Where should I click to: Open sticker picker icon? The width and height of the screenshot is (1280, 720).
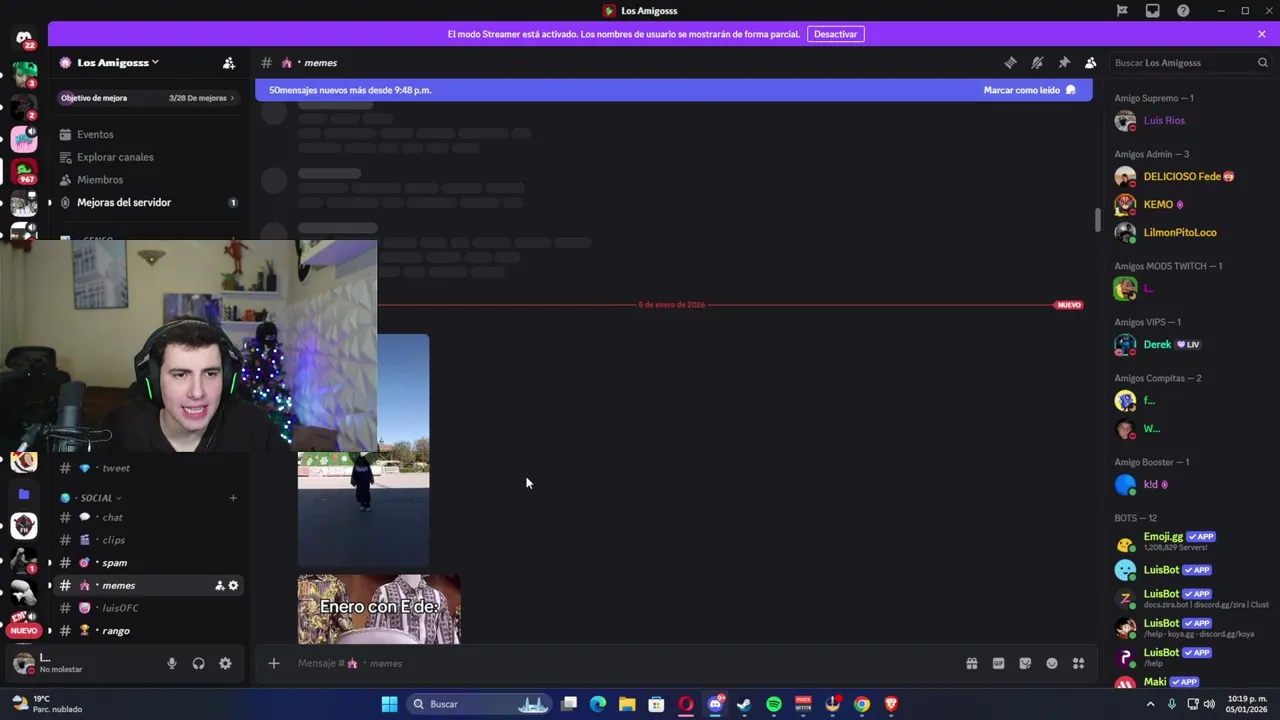[1025, 663]
